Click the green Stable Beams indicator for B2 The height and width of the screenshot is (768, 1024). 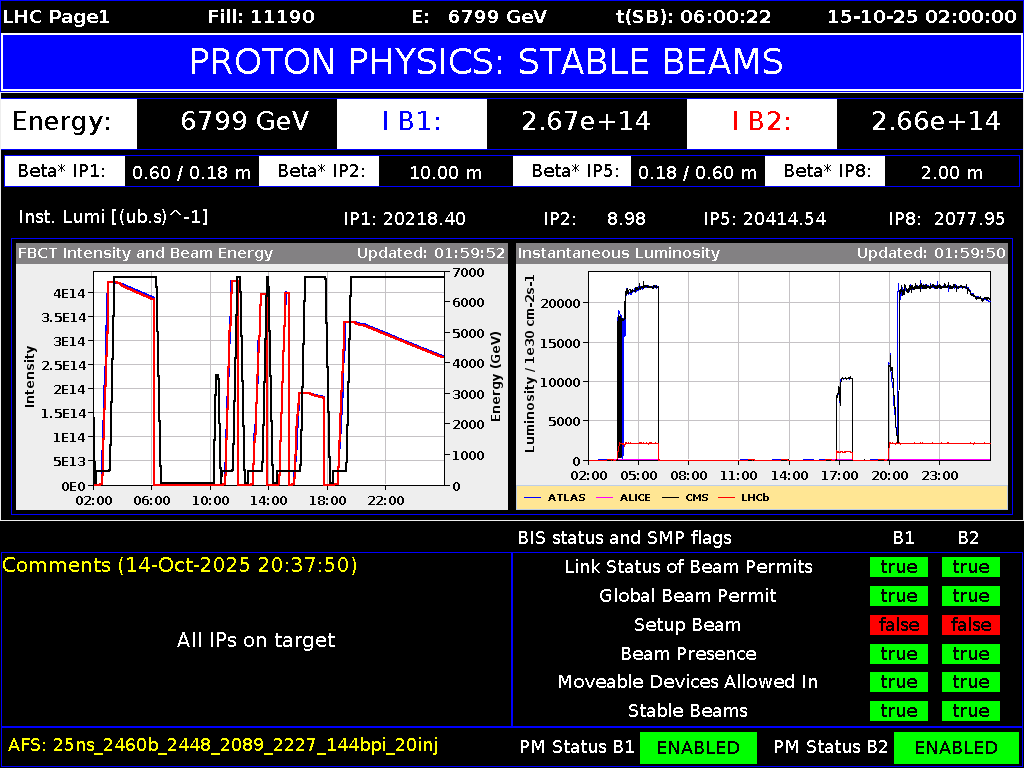point(969,711)
